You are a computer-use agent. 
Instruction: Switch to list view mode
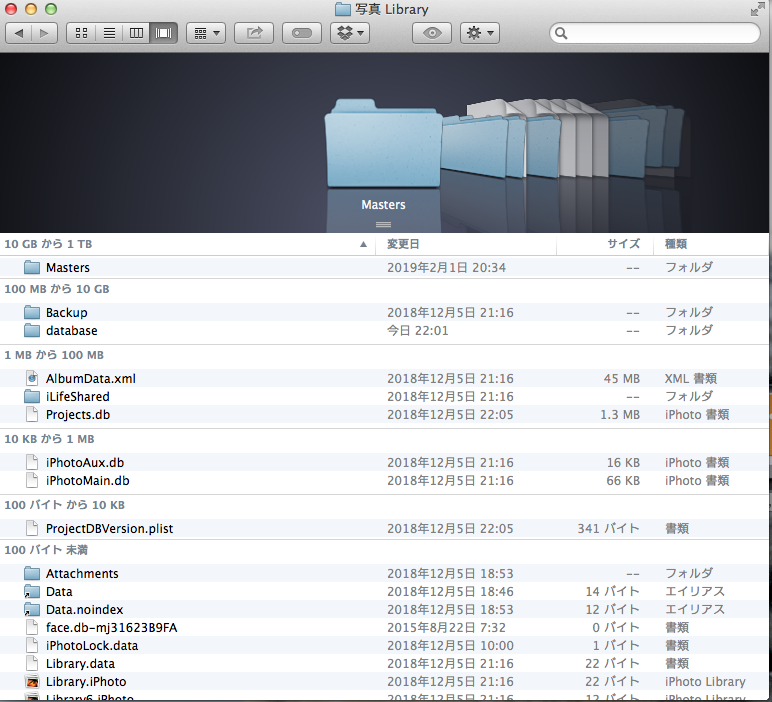108,33
